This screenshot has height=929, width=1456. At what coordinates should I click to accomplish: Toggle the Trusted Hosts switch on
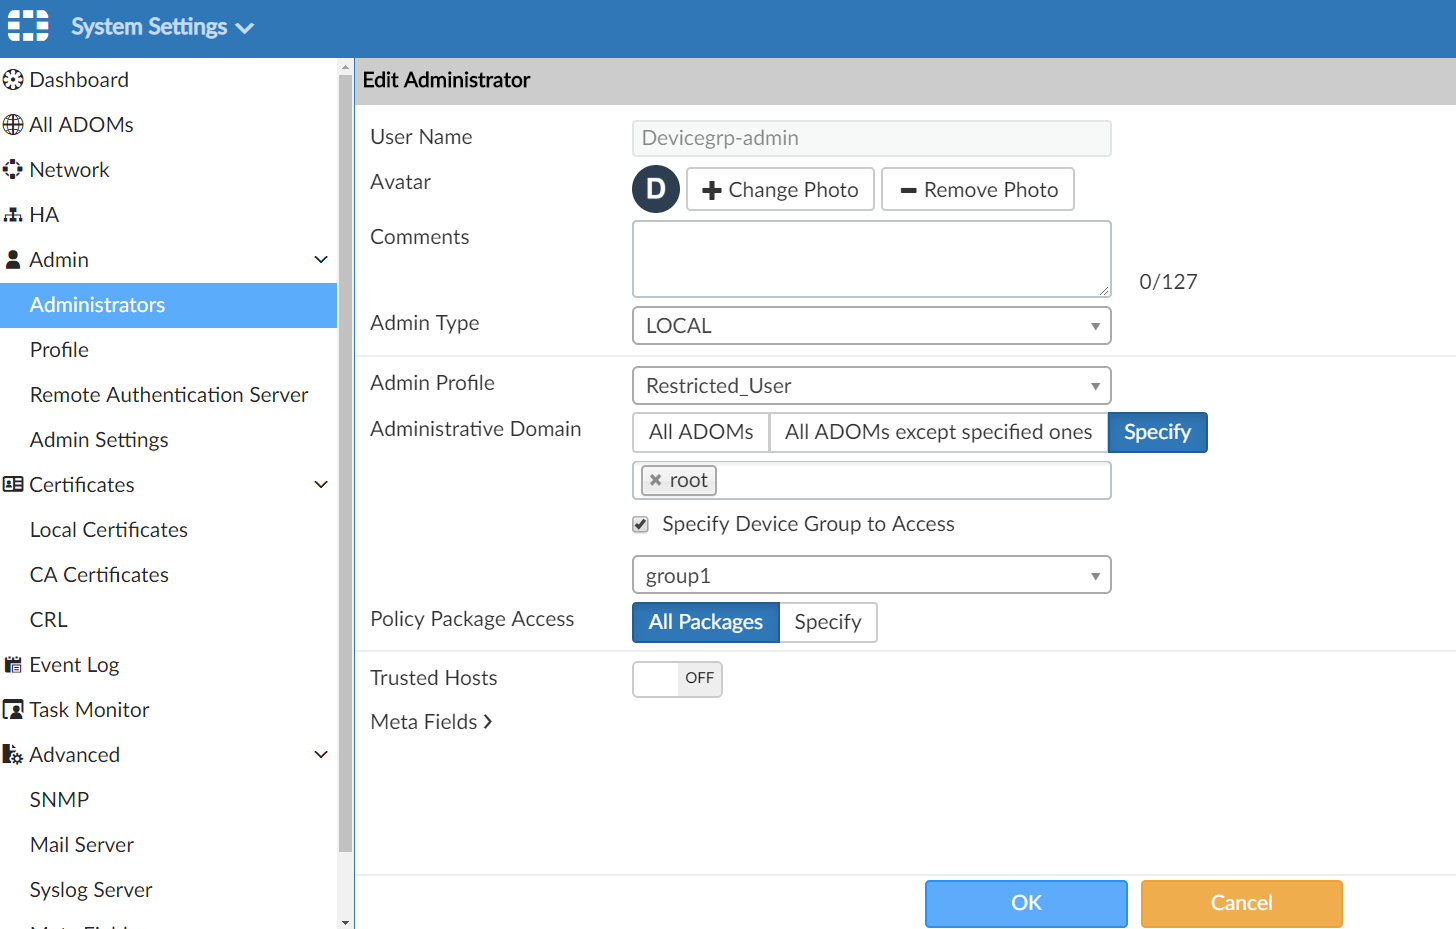tap(677, 679)
